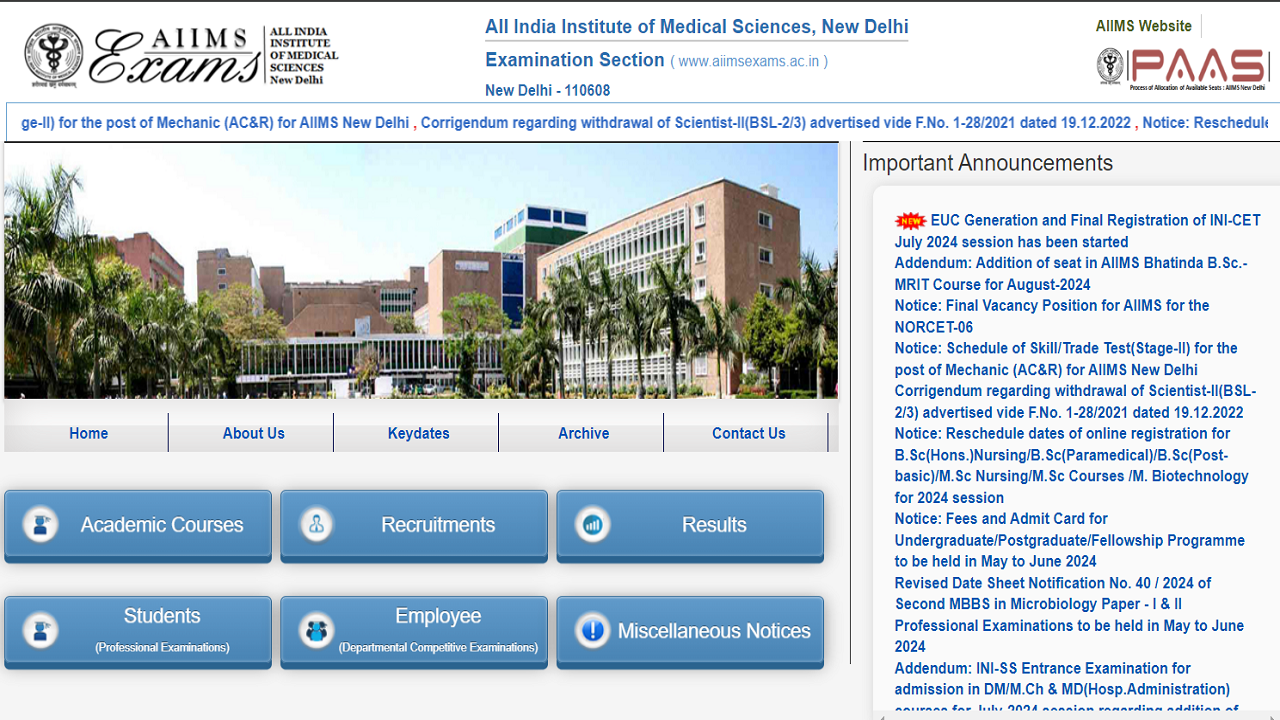This screenshot has width=1280, height=720.
Task: Open the www.aiimsexams.ac.in link
Action: [749, 61]
